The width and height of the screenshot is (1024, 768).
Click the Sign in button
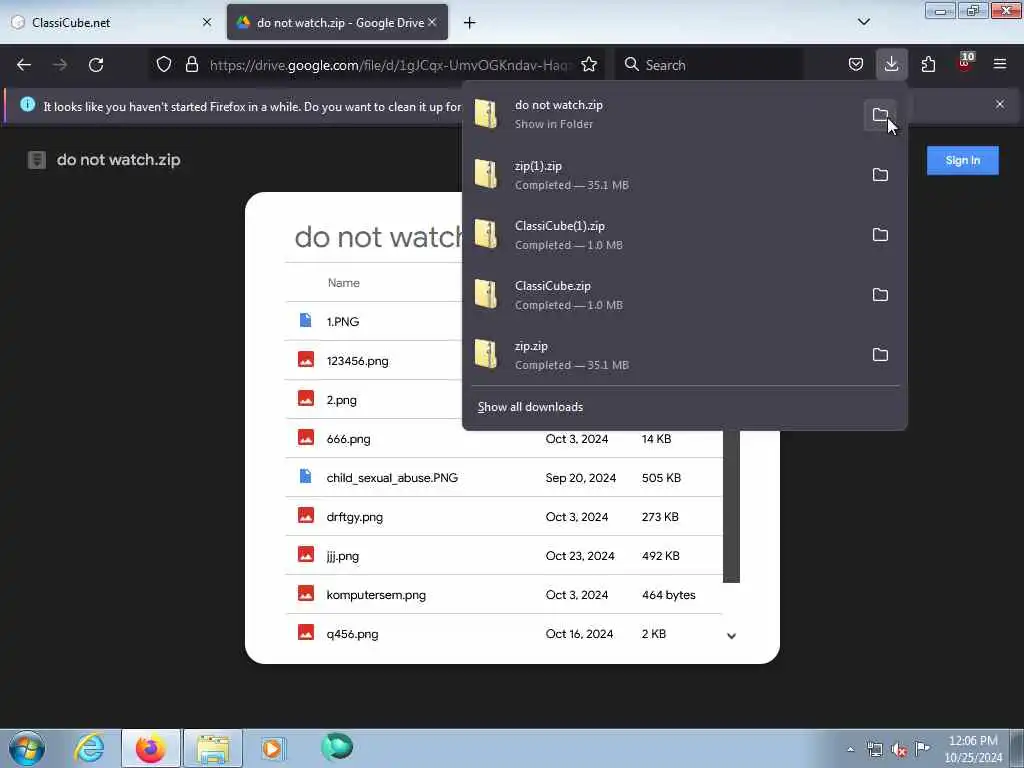[963, 161]
